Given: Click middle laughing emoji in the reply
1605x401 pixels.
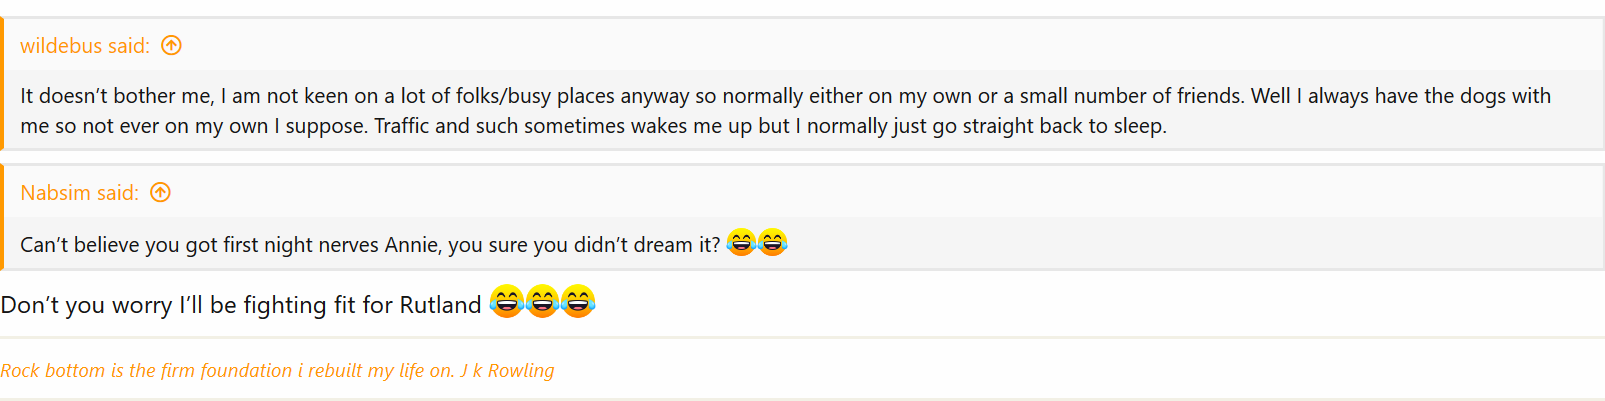Looking at the screenshot, I should click(x=542, y=302).
